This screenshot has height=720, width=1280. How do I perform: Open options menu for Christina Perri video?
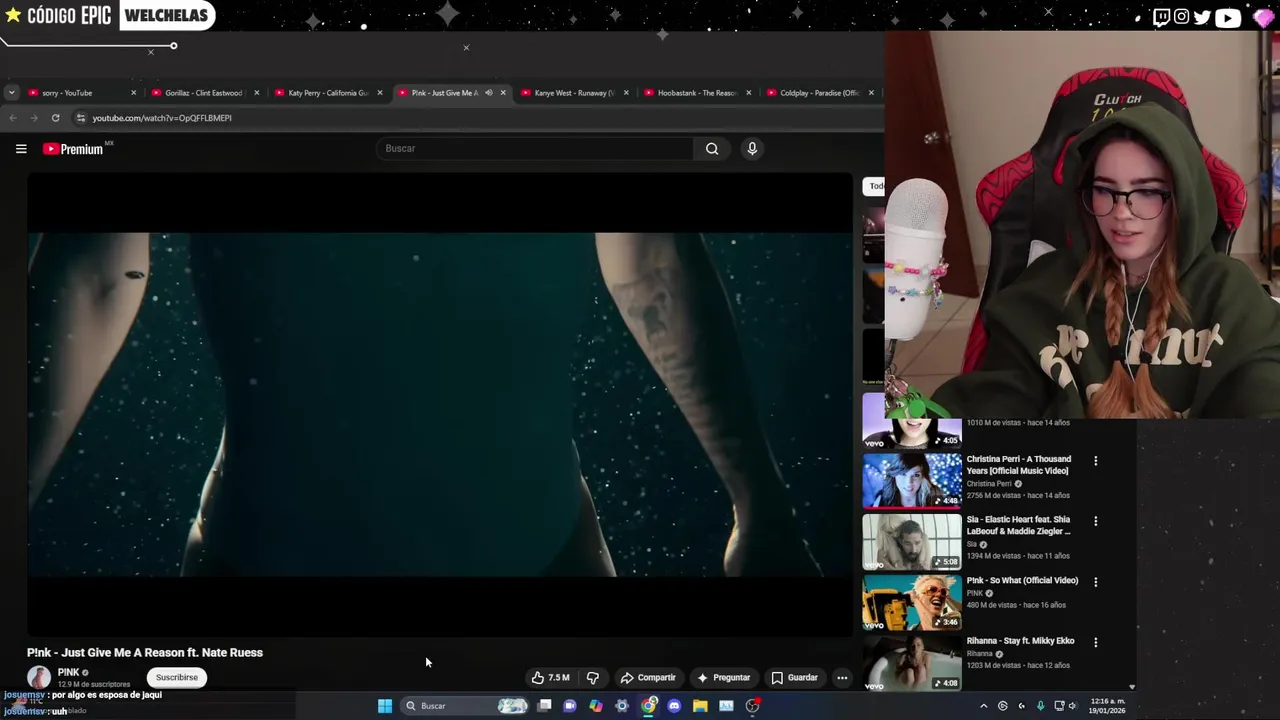tap(1095, 461)
